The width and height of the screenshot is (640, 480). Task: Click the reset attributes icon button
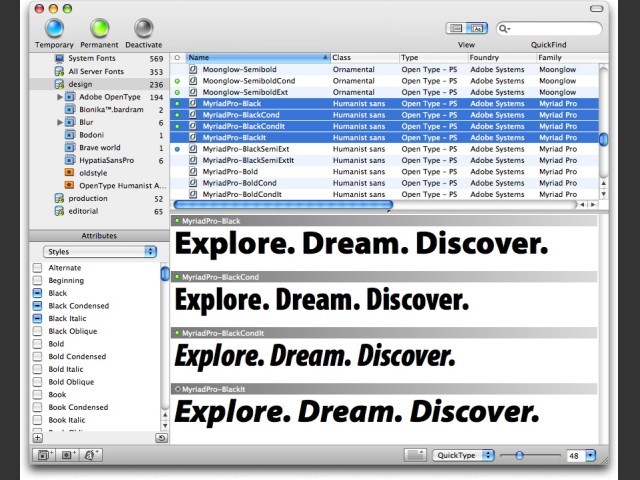[161, 438]
